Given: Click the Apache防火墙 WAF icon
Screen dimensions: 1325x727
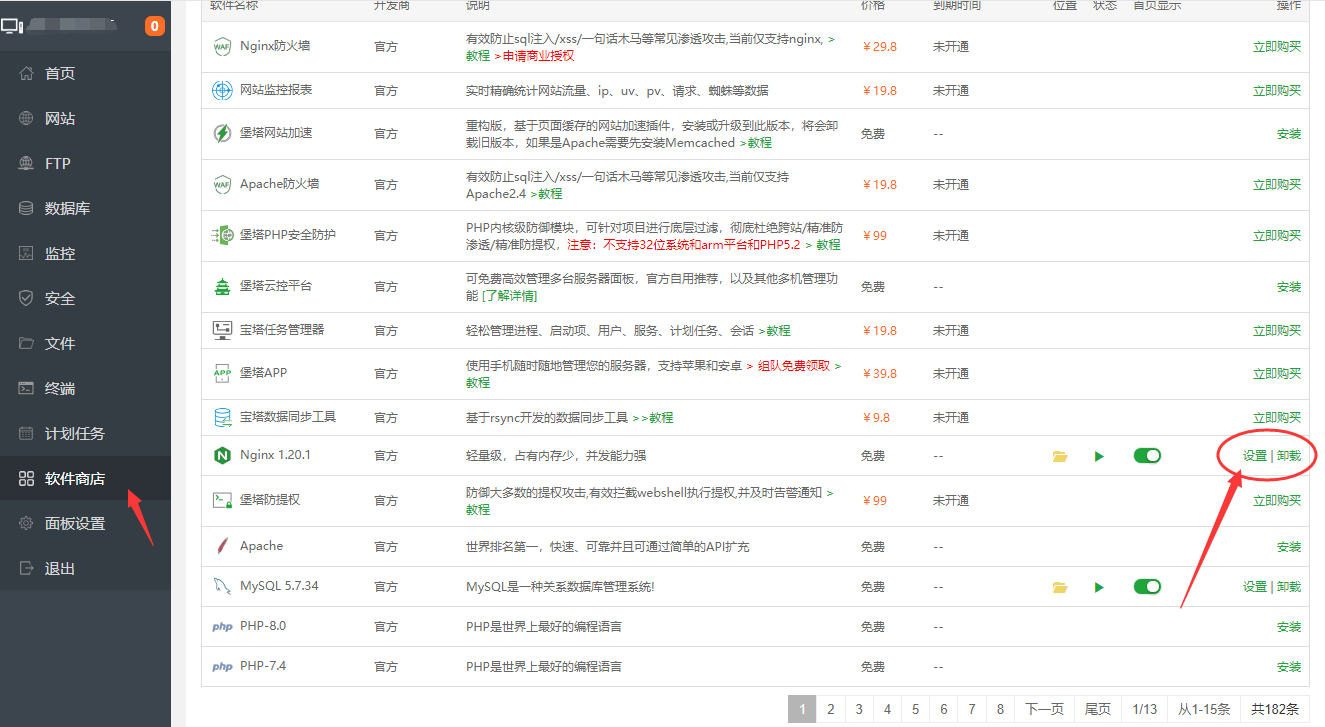Looking at the screenshot, I should pos(222,184).
